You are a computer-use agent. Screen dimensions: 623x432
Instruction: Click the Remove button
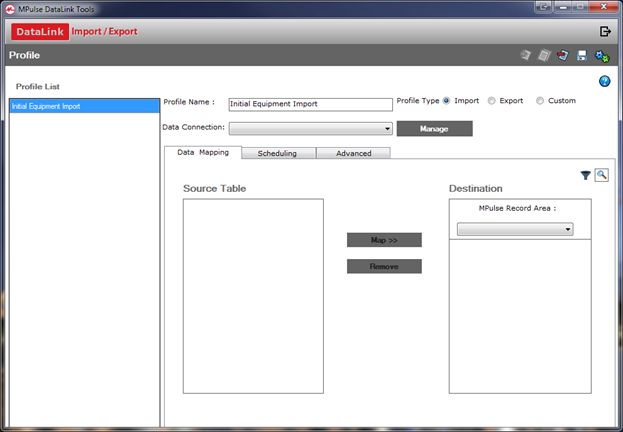click(384, 266)
